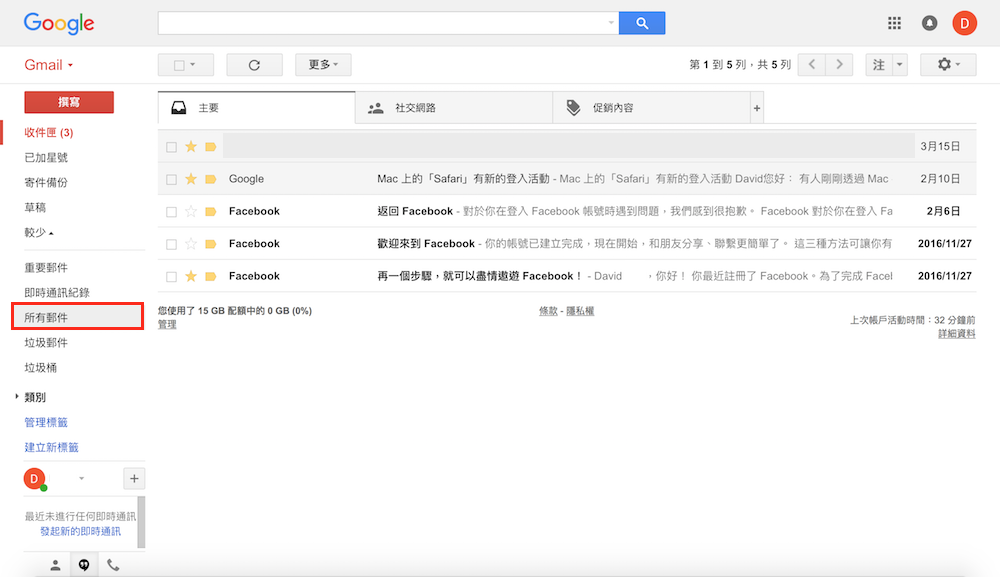Viewport: 1000px width, 577px height.
Task: Open the 詳細資料 link
Action: (x=956, y=334)
